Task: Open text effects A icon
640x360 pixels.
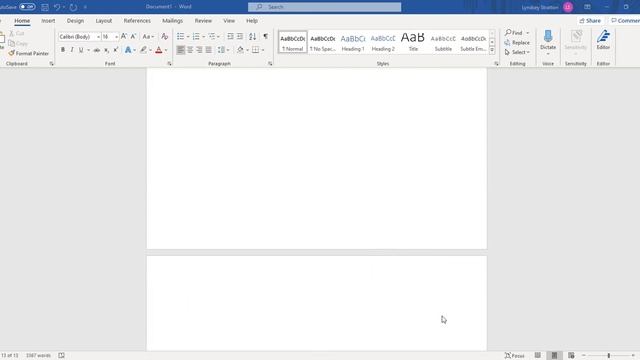Action: (x=128, y=50)
